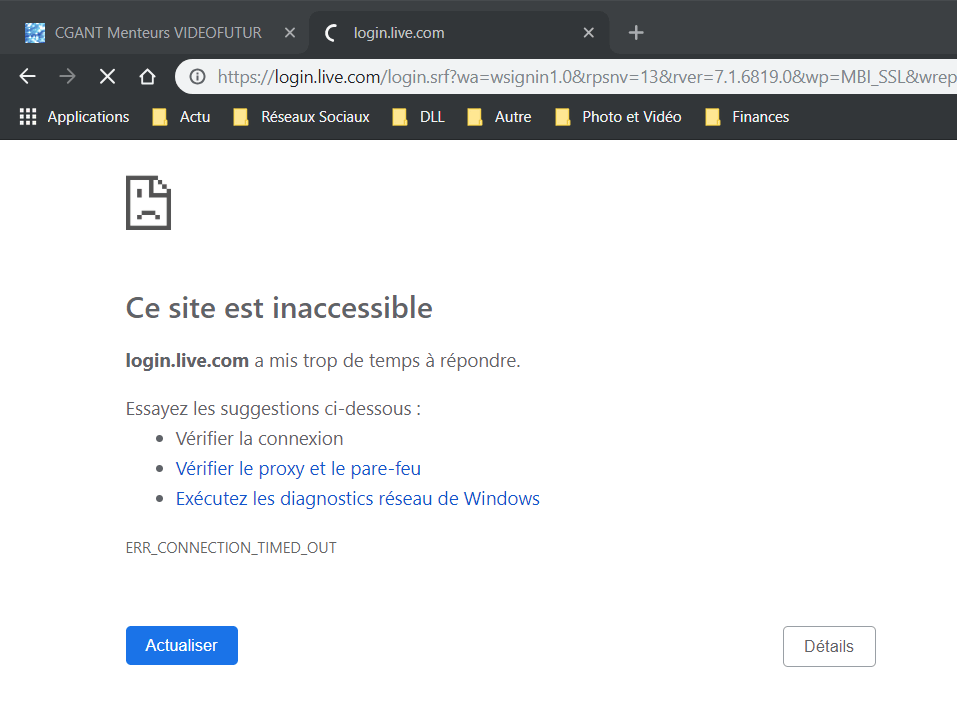Click the loading spinner on login.live.com tab

[331, 32]
